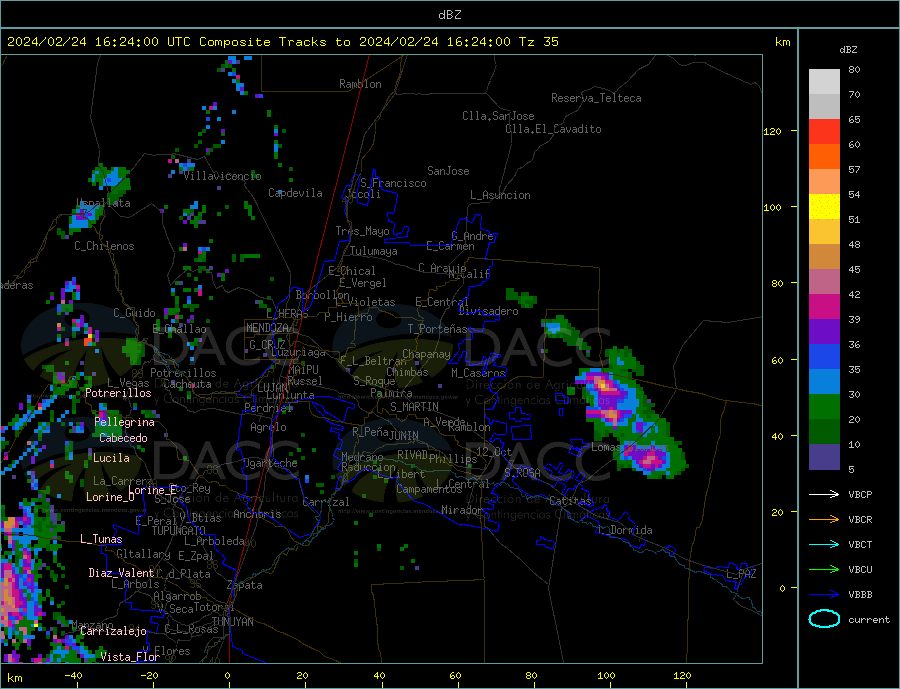Click the 'Palmira' map label

pos(391,393)
